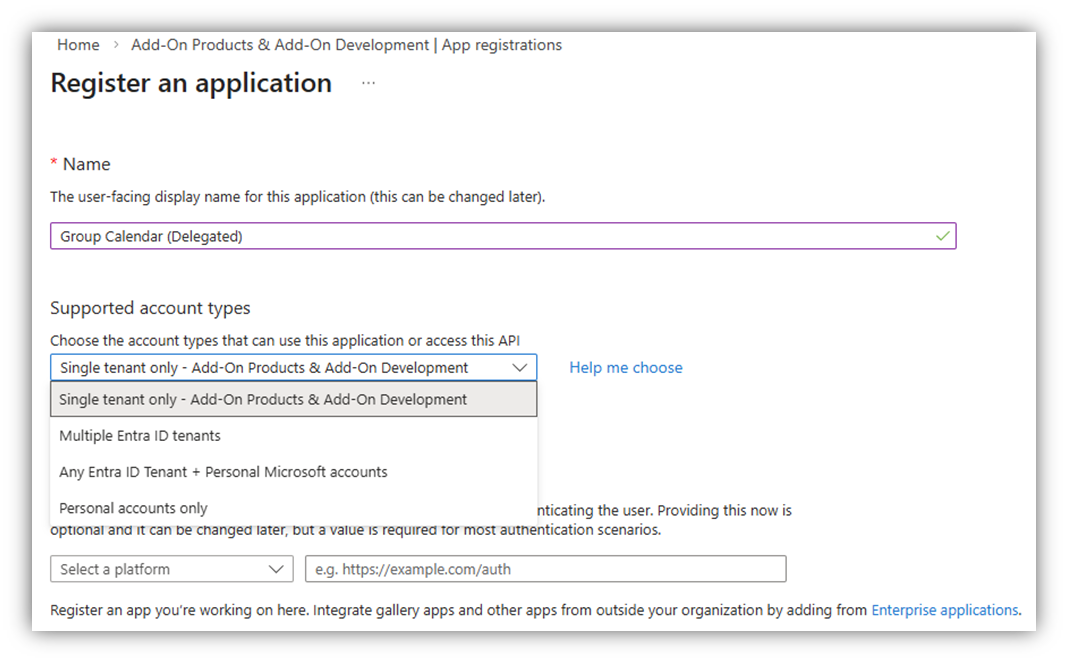Click the account types dropdown chevron arrow
The image size is (1068, 663).
520,368
